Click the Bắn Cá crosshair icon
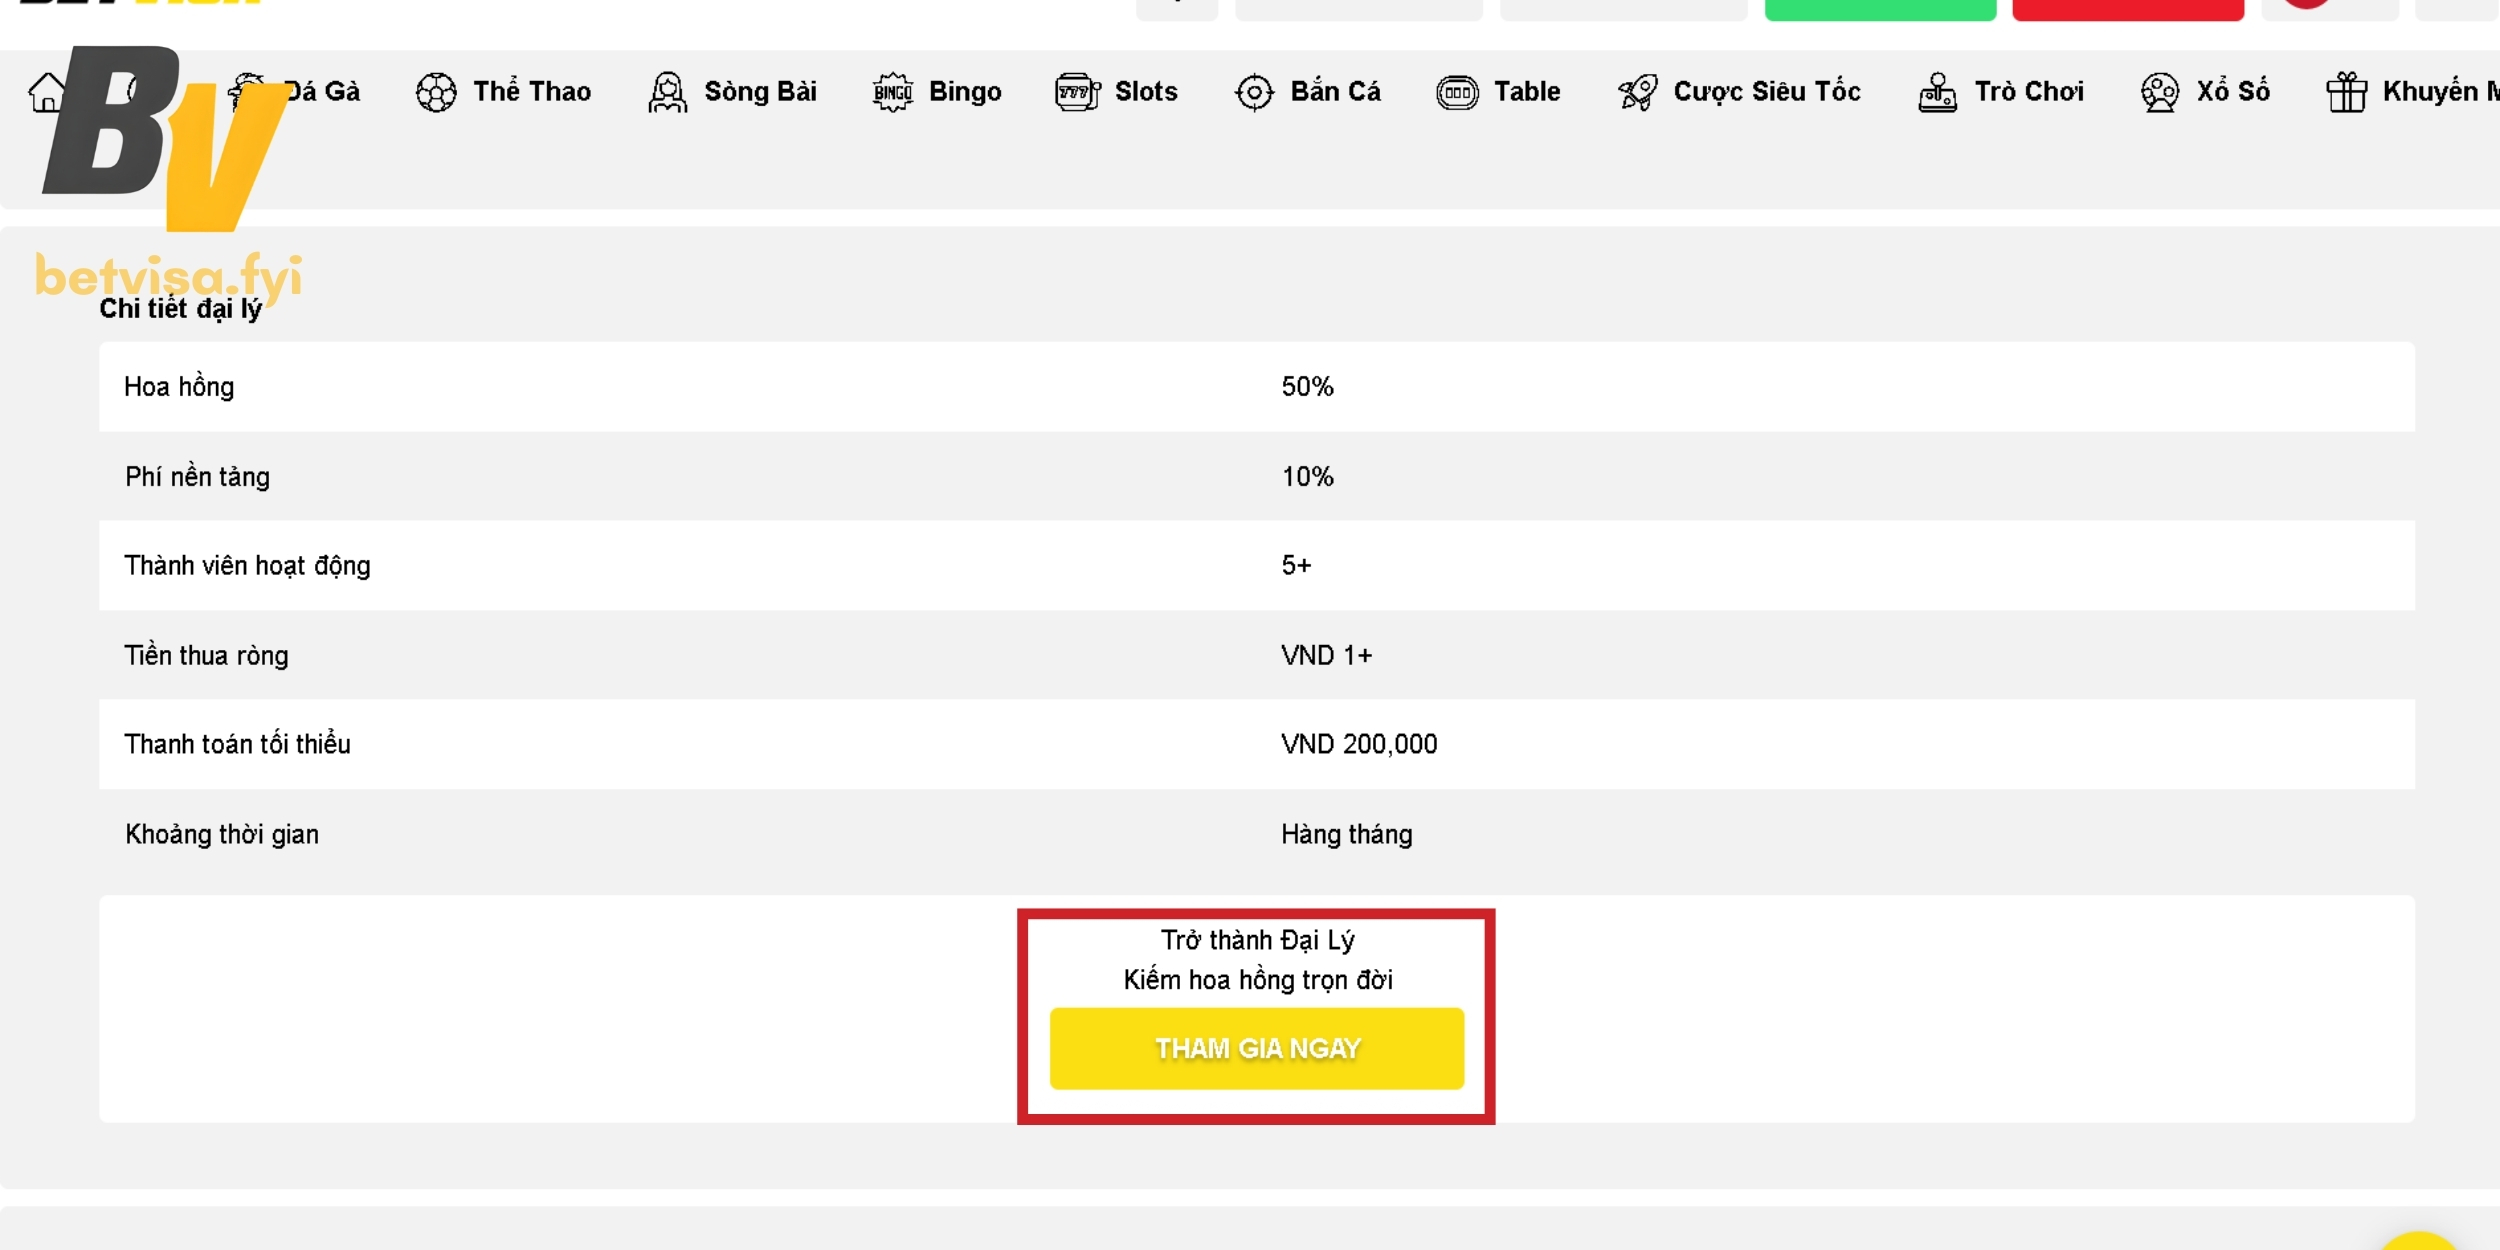Image resolution: width=2500 pixels, height=1250 pixels. (x=1254, y=92)
